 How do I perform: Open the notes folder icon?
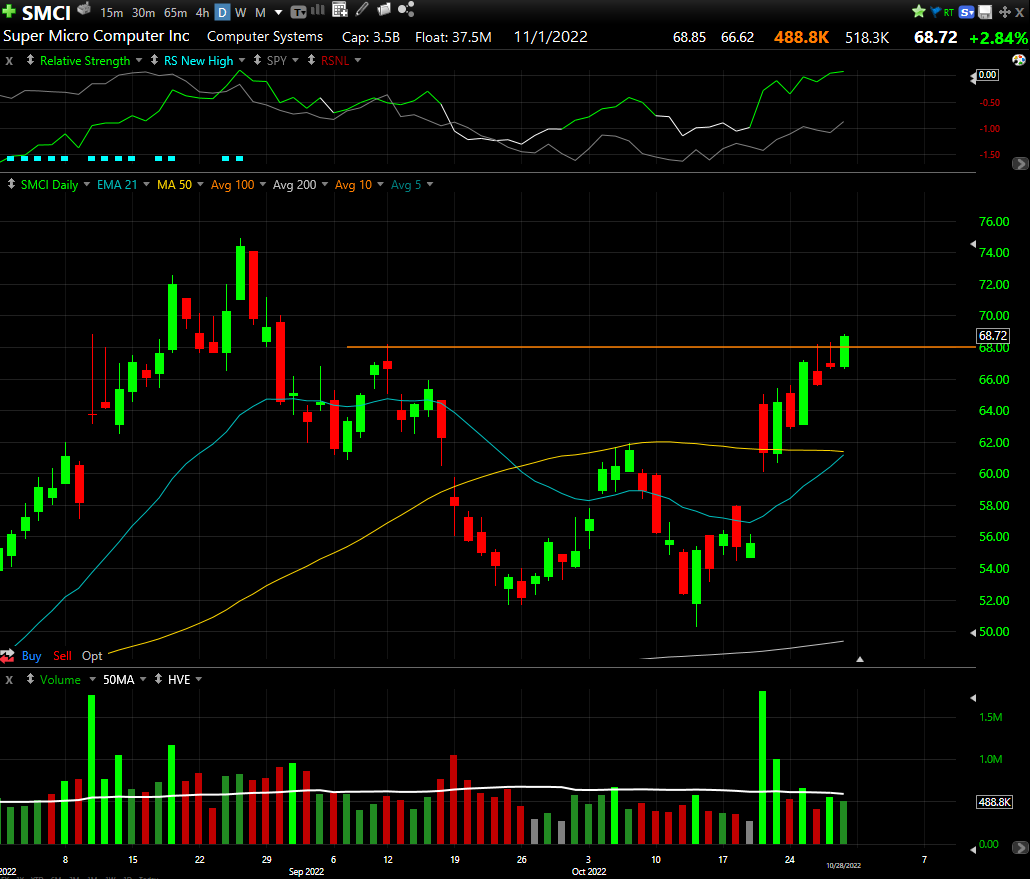[384, 9]
